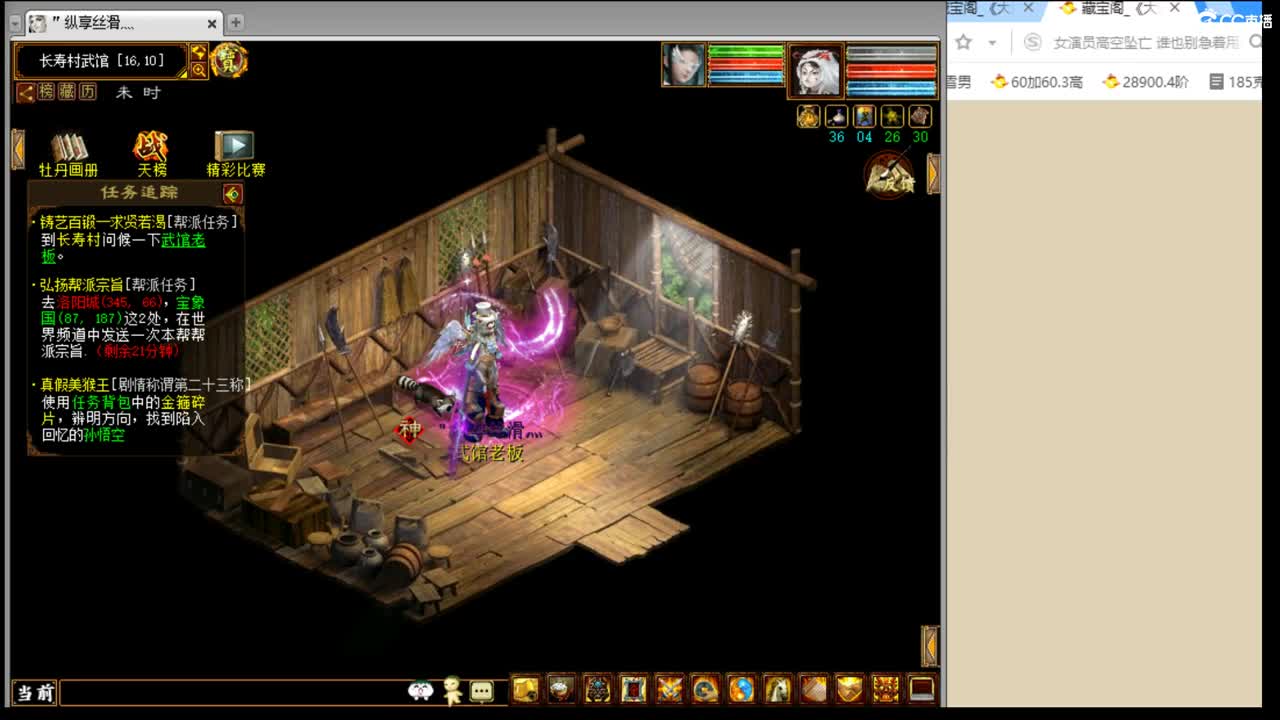Click the 孙悟空 quest link
This screenshot has height=720, width=1280.
click(104, 435)
